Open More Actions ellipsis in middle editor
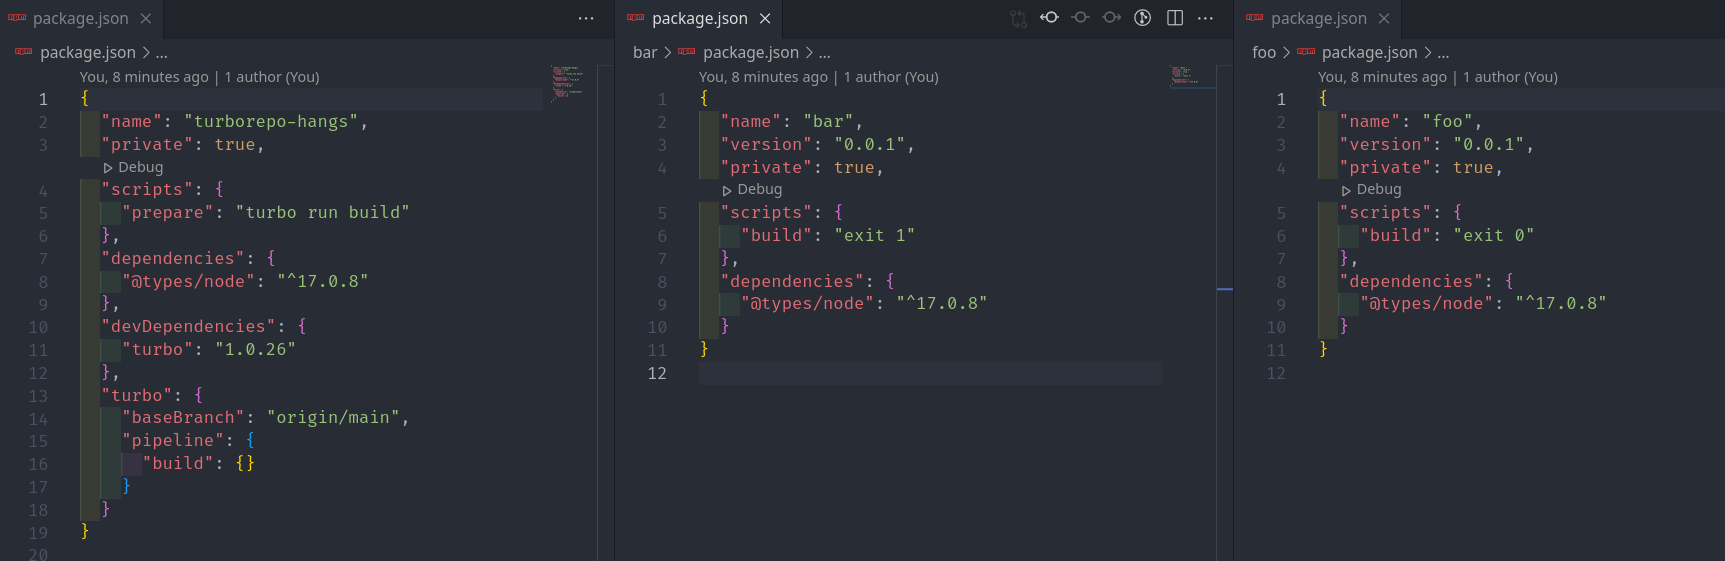Viewport: 1725px width, 561px height. point(1205,18)
